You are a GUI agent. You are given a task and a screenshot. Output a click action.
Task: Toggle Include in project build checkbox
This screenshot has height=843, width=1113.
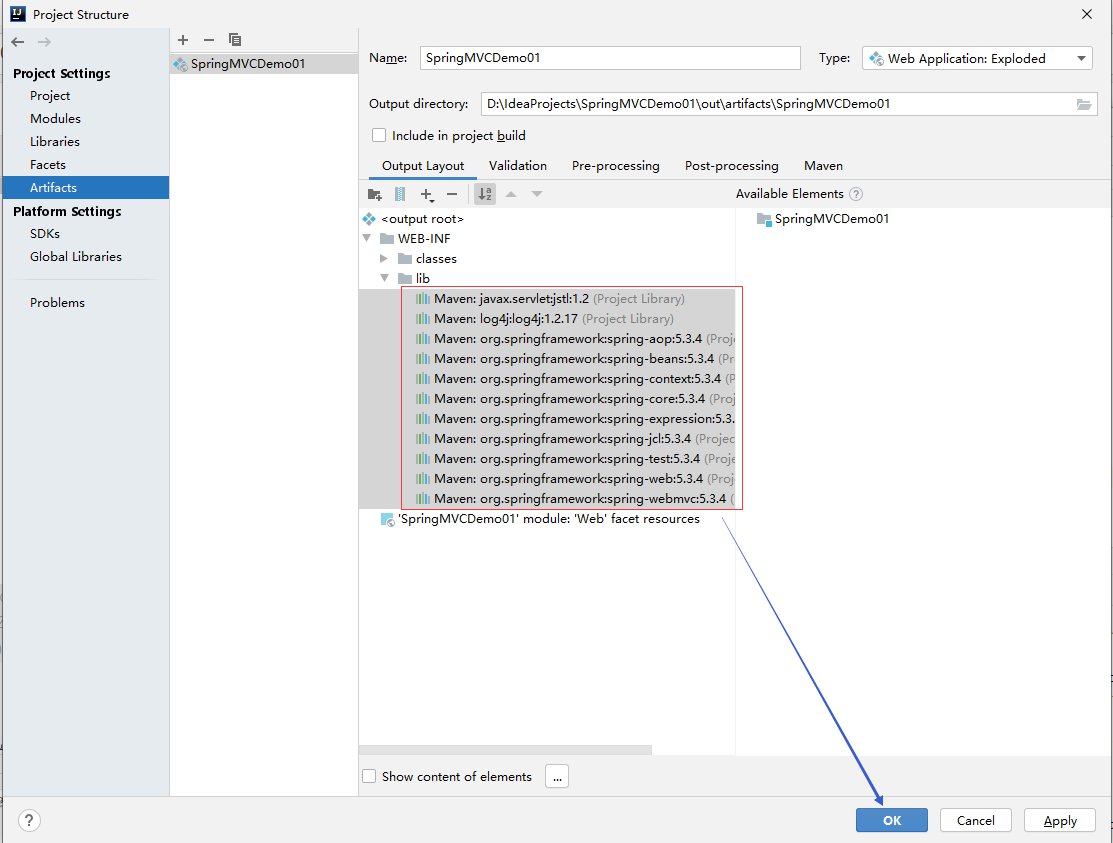click(379, 136)
